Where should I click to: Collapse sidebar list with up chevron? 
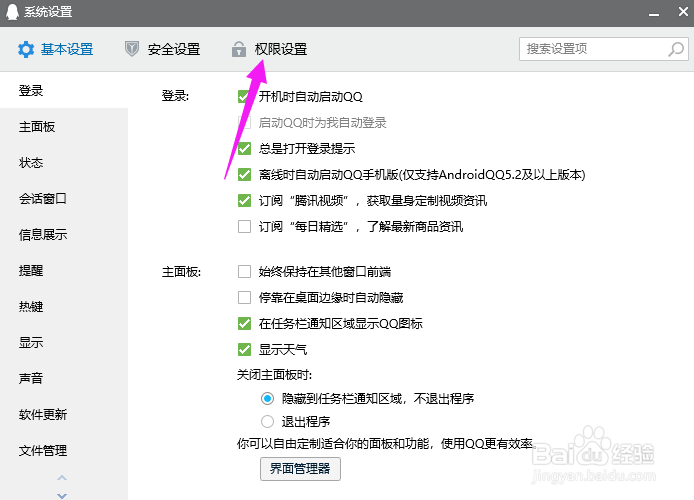pos(62,477)
